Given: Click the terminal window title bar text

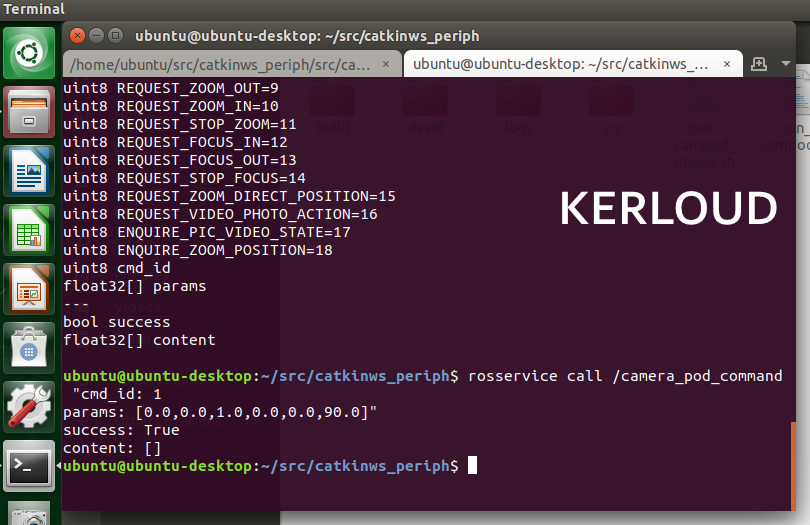Looking at the screenshot, I should pos(307,36).
